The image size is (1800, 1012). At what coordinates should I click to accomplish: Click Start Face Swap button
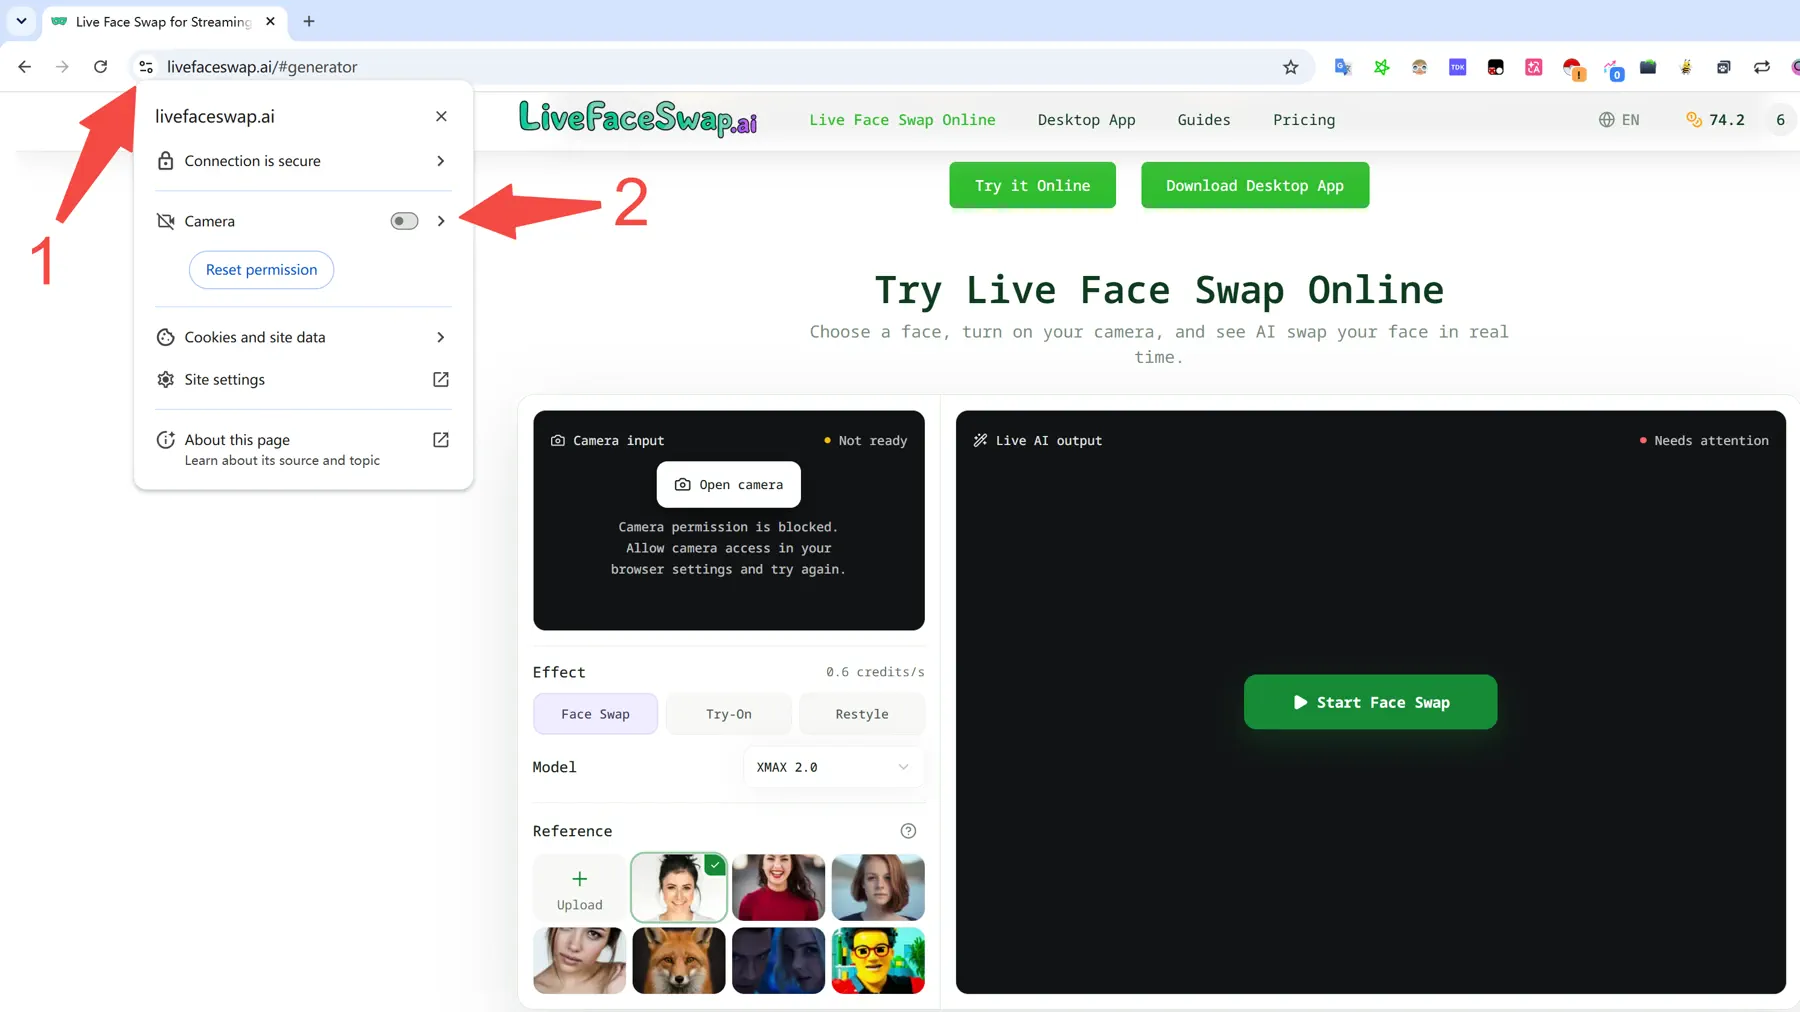(x=1370, y=702)
